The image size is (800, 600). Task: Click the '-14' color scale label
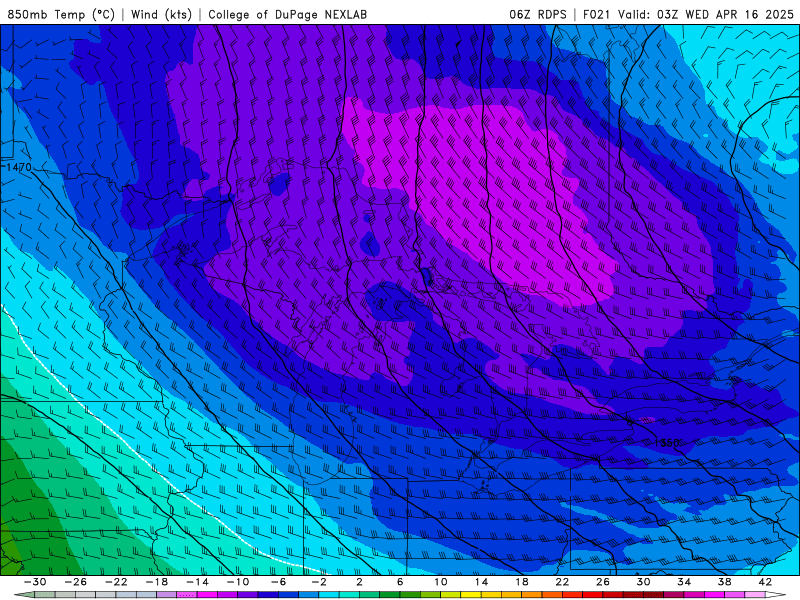click(x=197, y=582)
